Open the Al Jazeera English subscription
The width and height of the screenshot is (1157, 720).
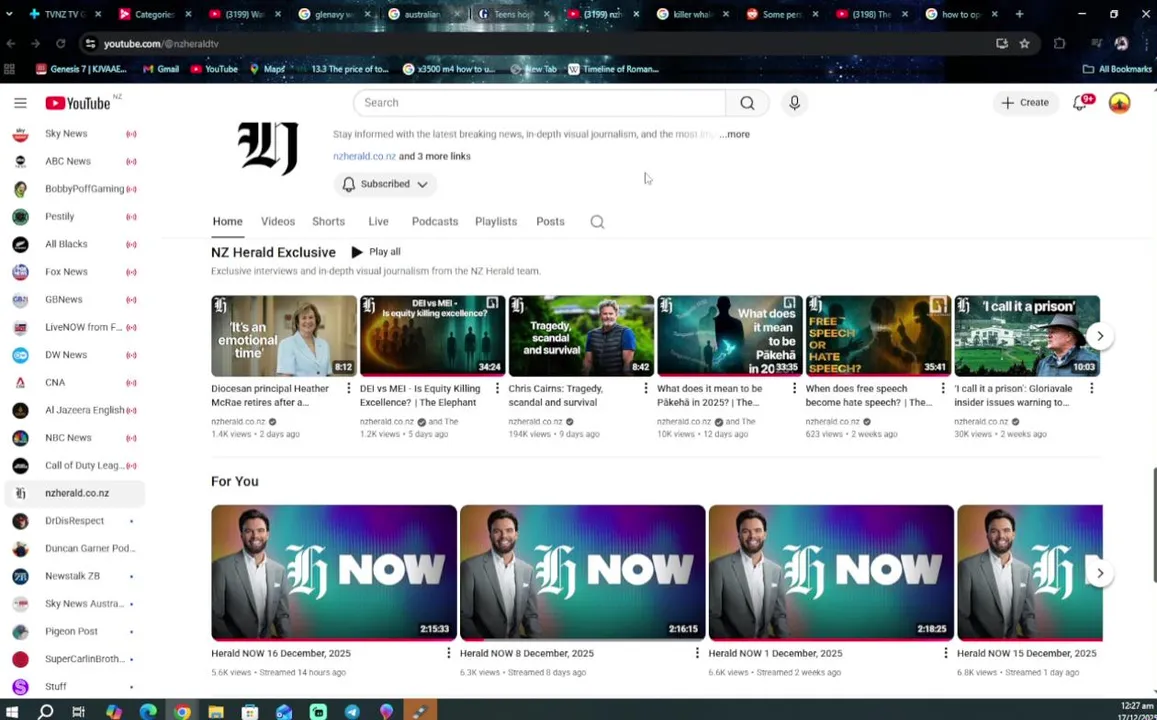[75, 410]
